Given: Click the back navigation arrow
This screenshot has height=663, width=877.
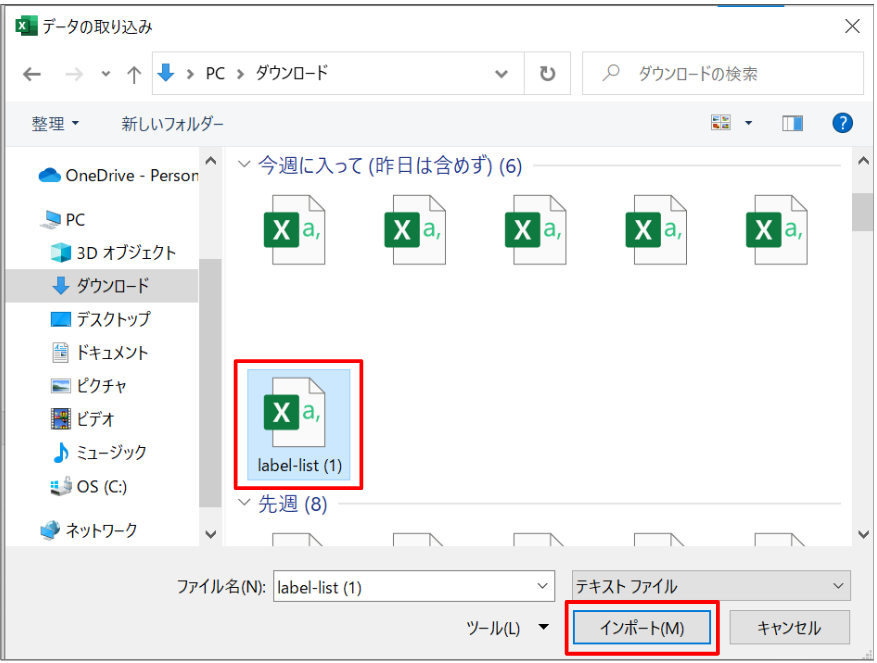Looking at the screenshot, I should tap(32, 74).
